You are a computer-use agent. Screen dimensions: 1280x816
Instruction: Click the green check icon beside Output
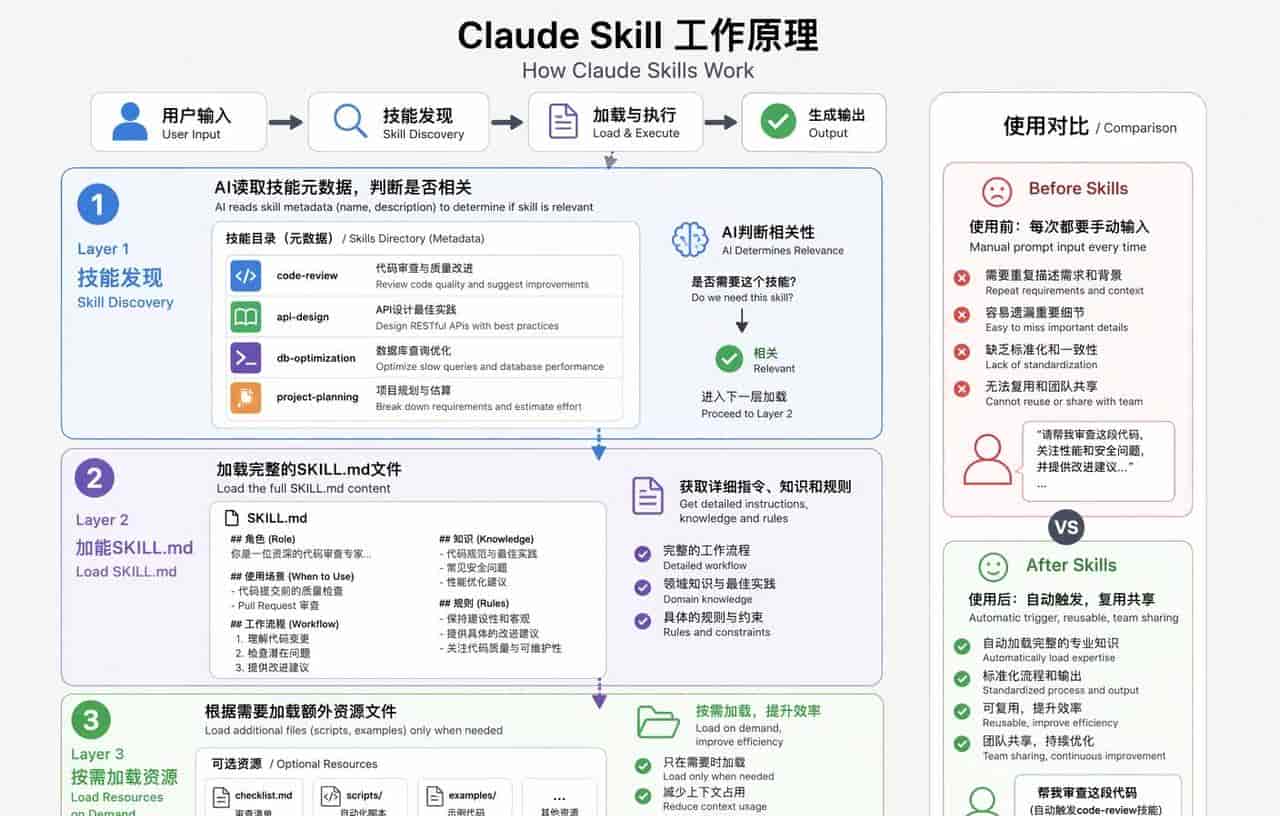(778, 121)
